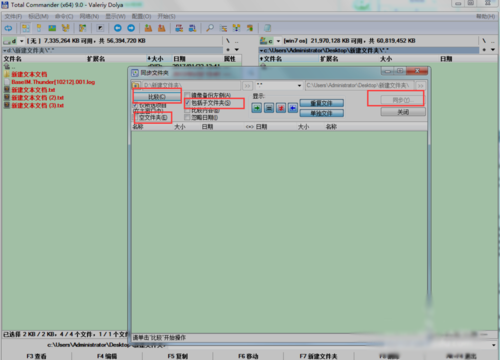Enable the 忽略日期 checkbox
The height and width of the screenshot is (360, 500).
tap(187, 118)
